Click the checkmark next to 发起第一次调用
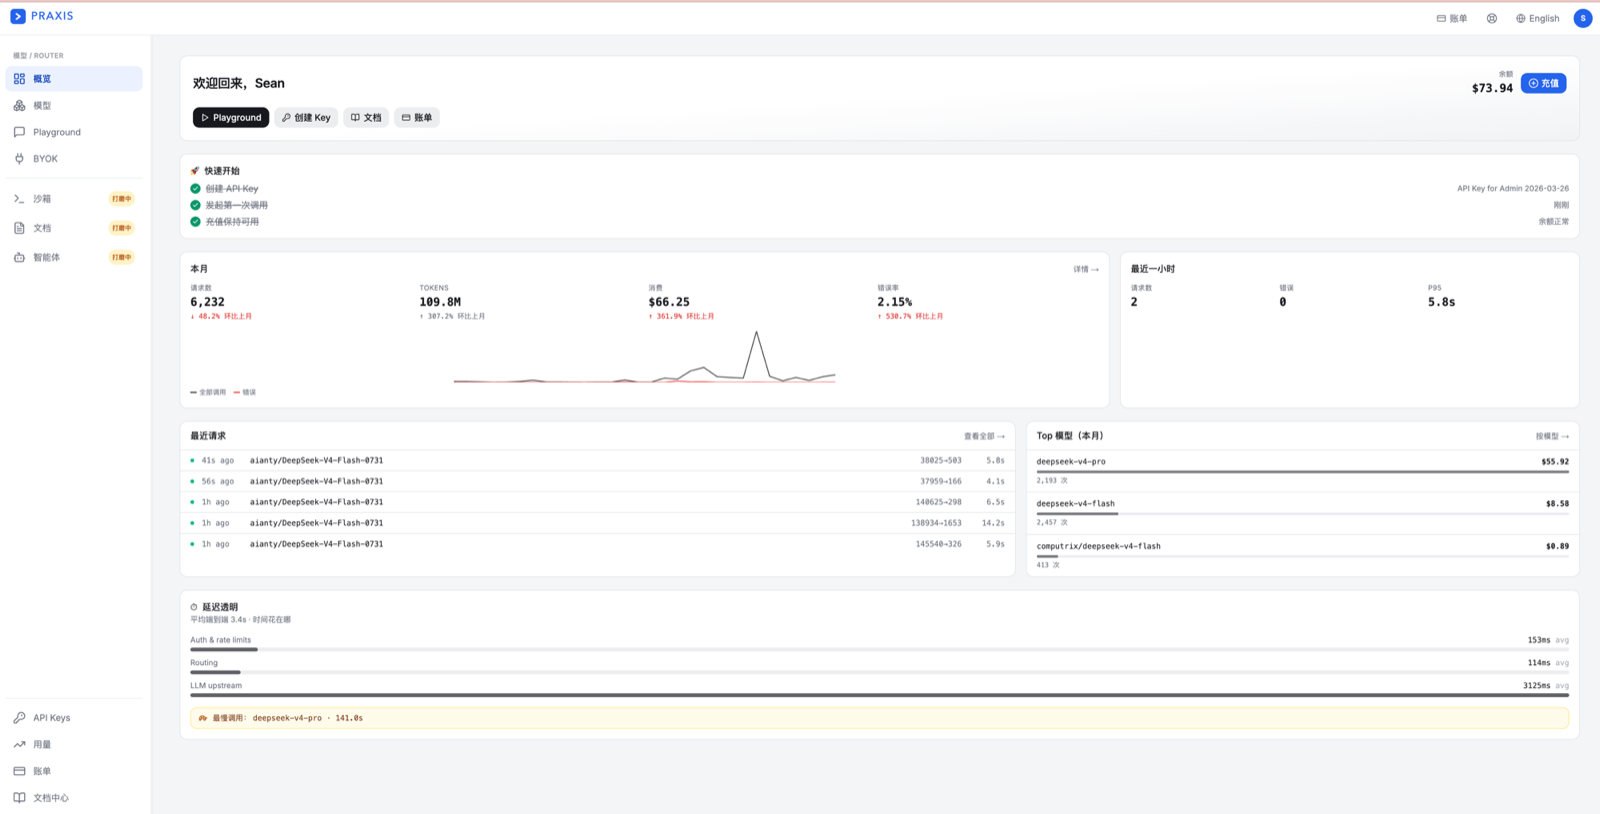 pos(195,205)
